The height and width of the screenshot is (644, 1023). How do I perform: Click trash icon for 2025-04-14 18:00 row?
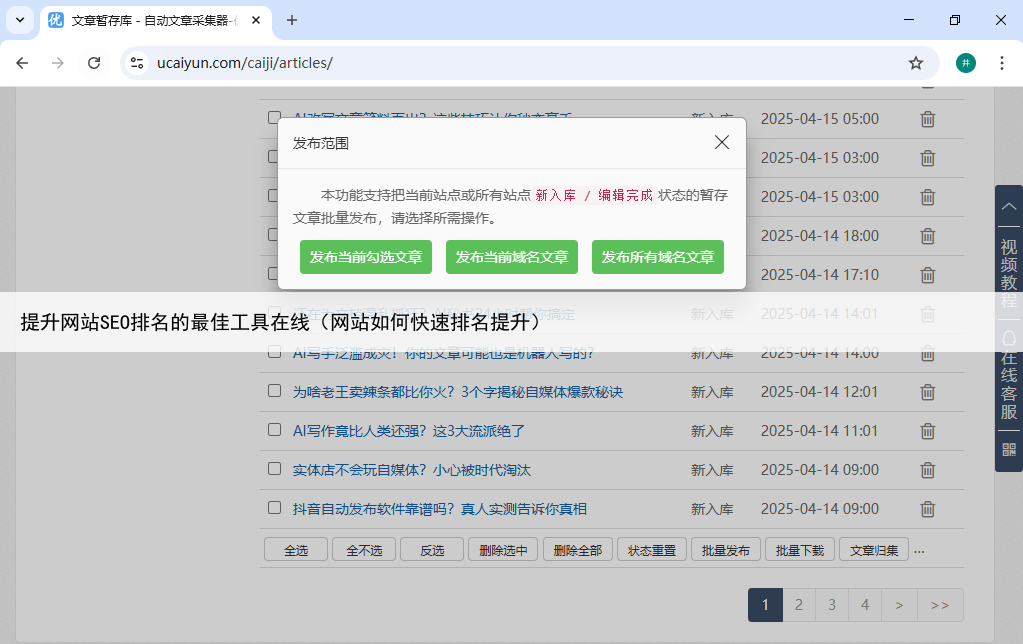point(927,236)
